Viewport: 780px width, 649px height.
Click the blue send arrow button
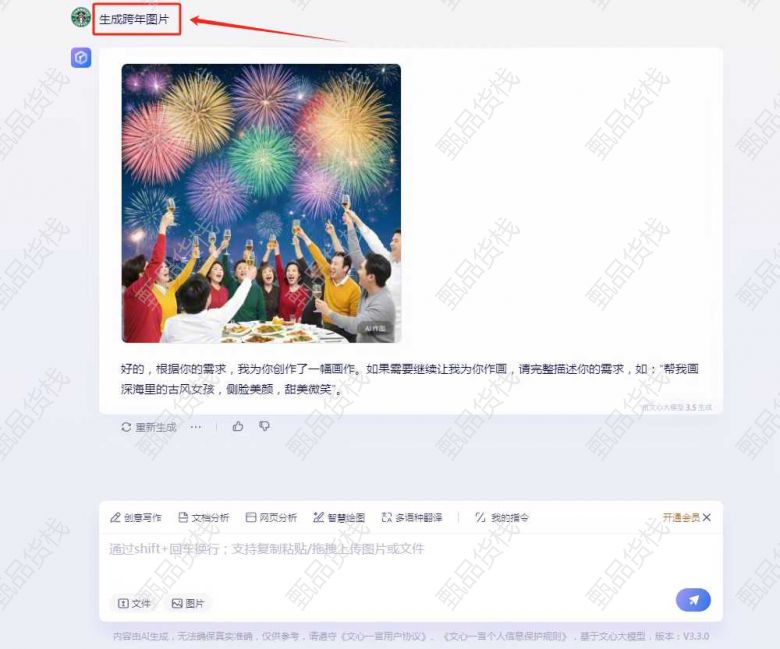pos(693,600)
